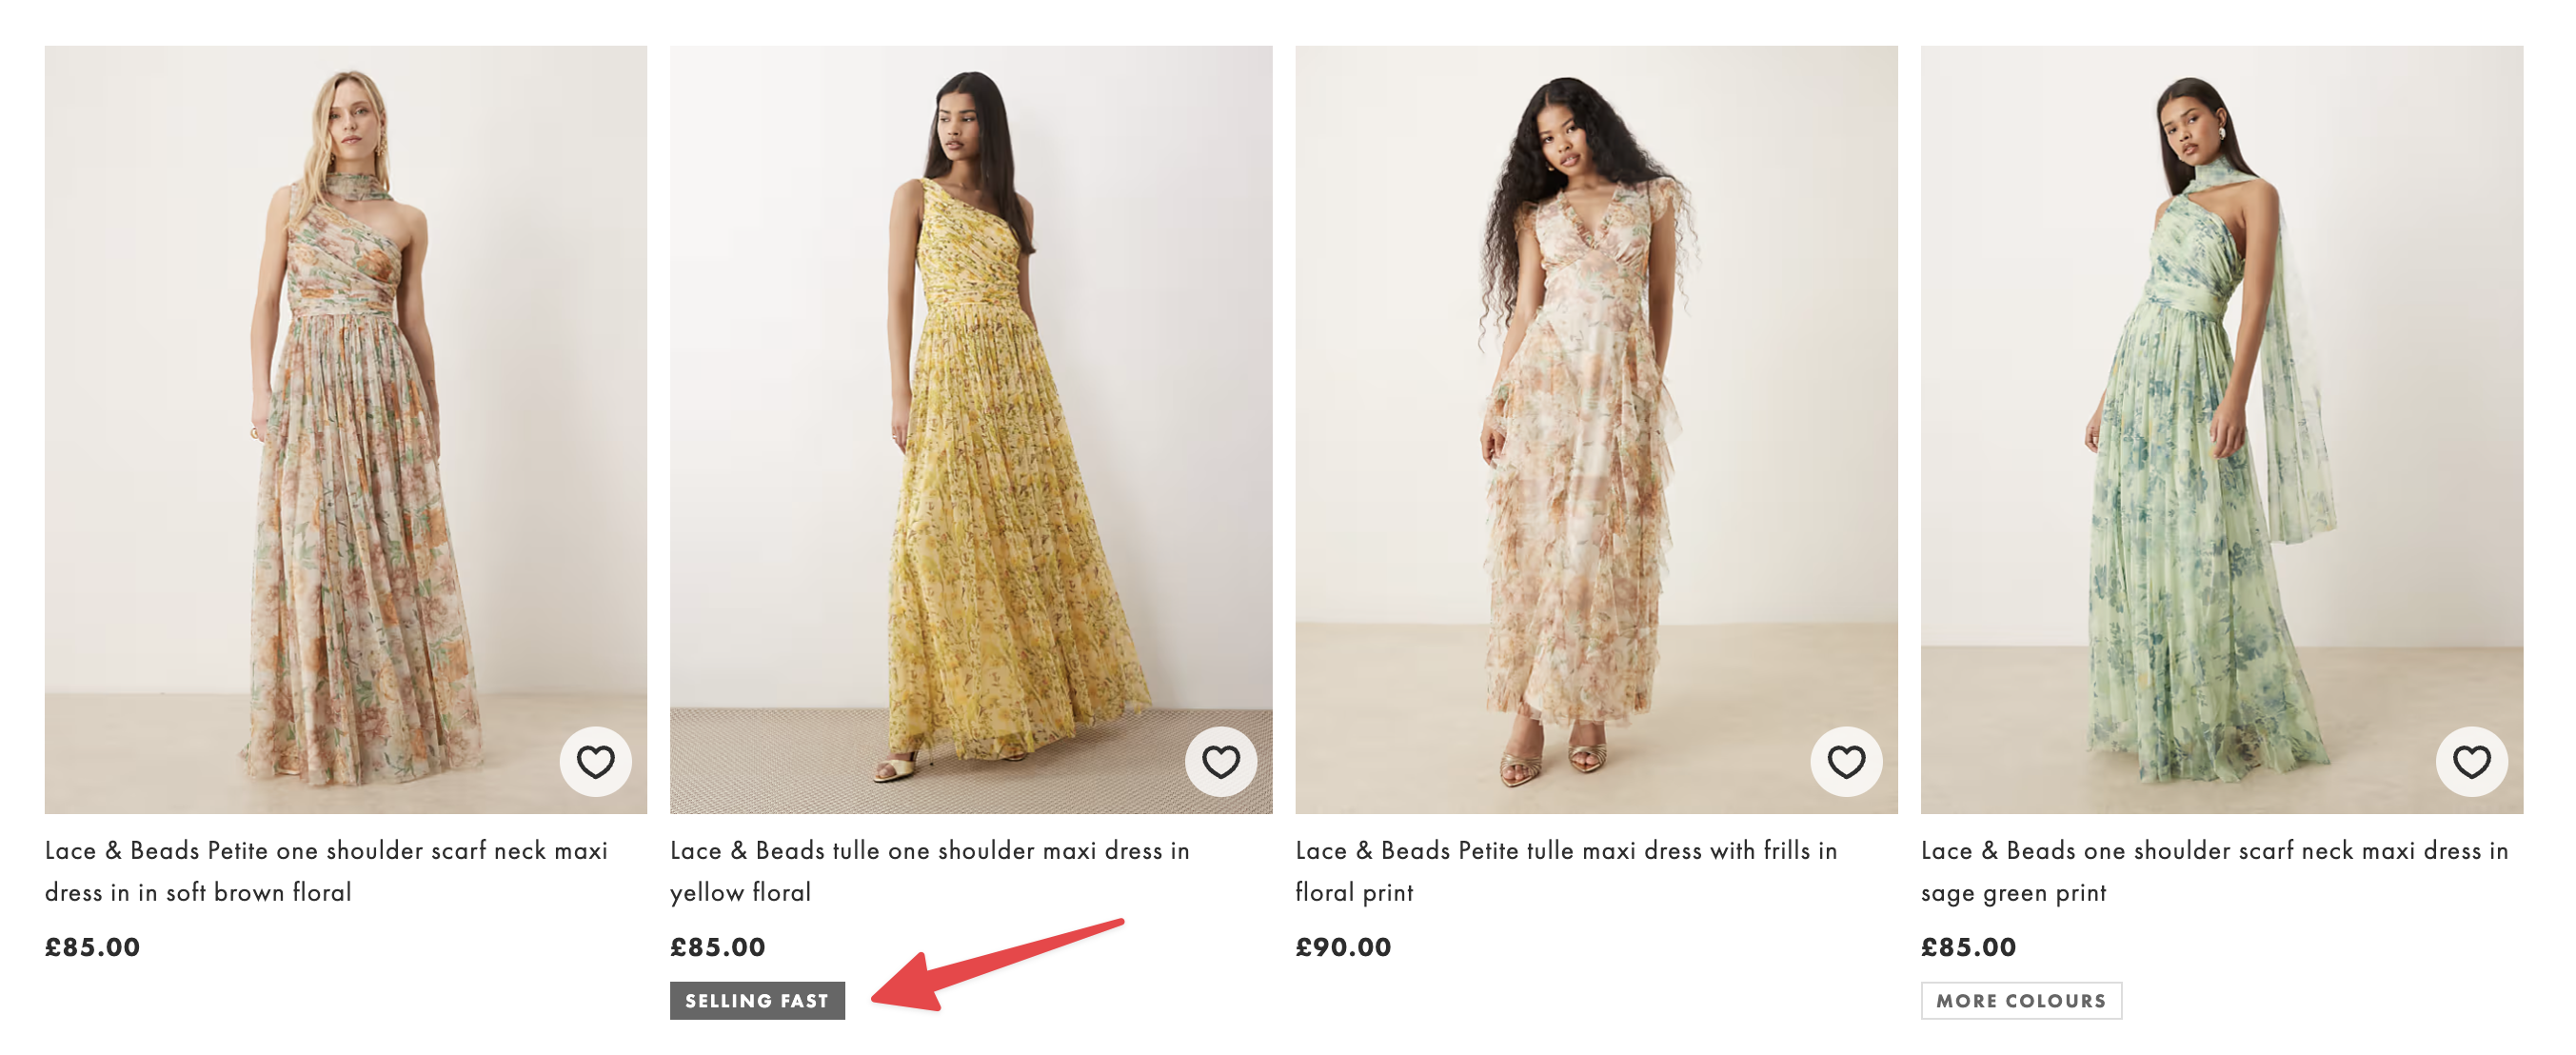Click the £85.00 price under soft brown dress
Viewport: 2576px width, 1055px height.
click(x=92, y=947)
